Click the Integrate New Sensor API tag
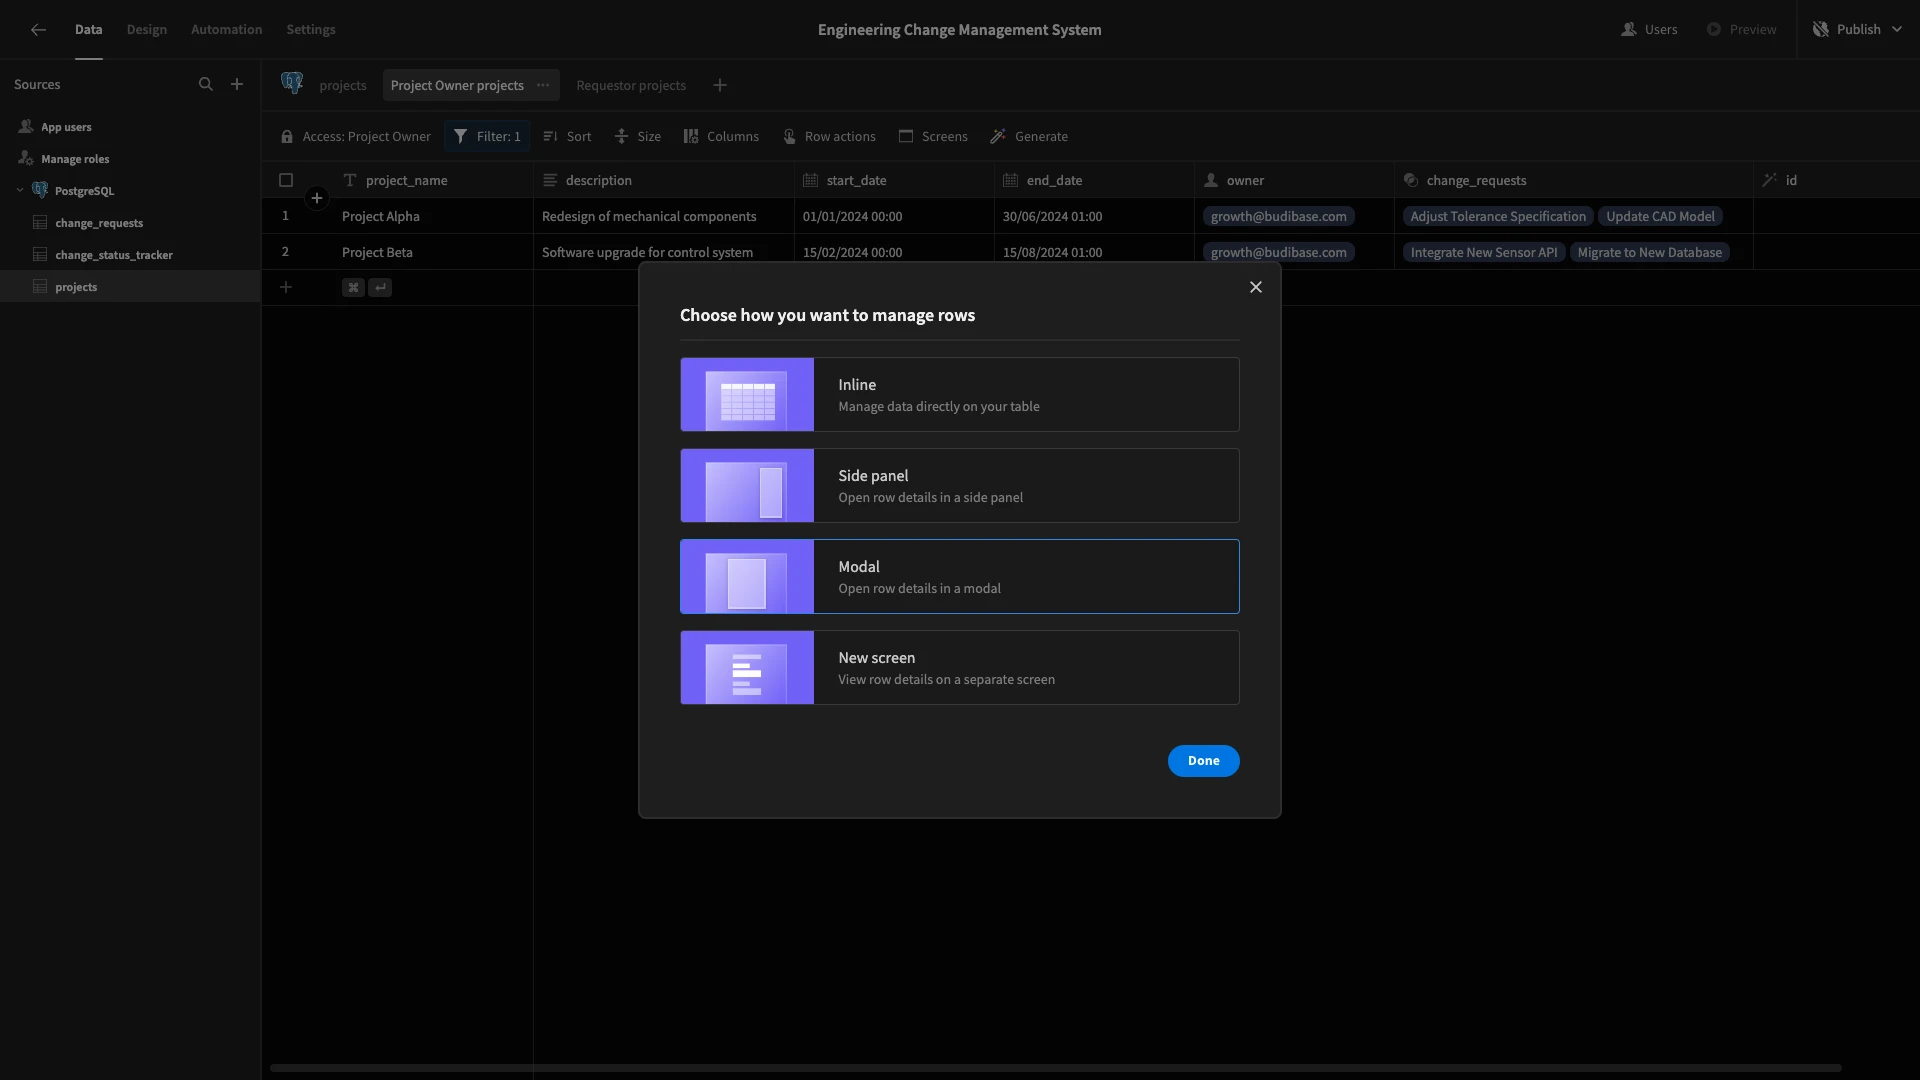Screen dimensions: 1920x1080 [1484, 252]
